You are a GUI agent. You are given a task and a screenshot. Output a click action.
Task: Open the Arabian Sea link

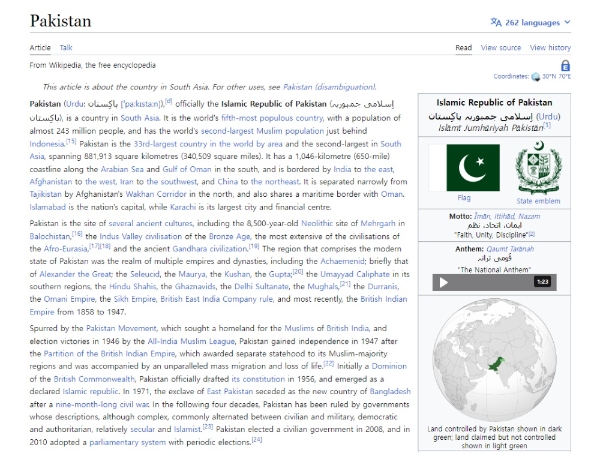122,169
